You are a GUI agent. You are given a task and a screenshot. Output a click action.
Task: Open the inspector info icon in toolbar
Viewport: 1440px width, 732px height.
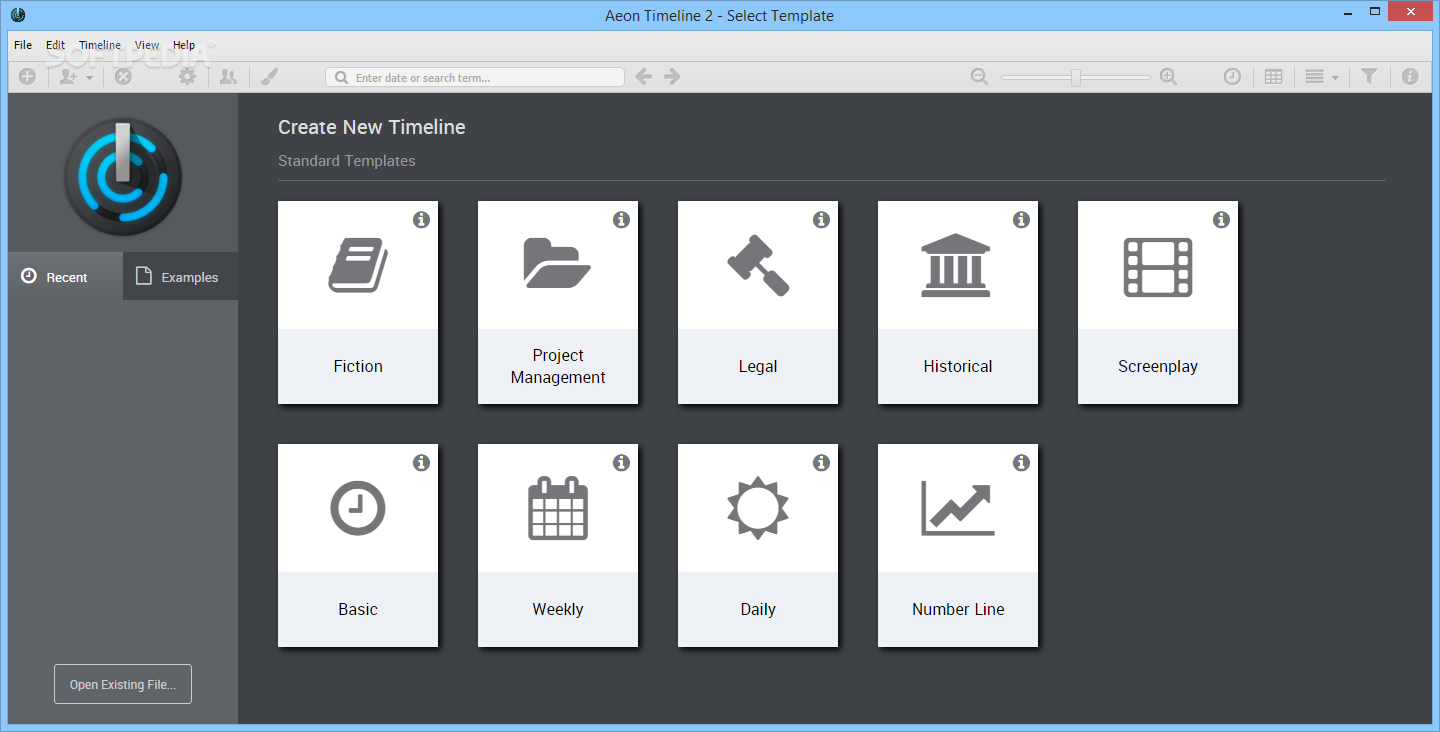(x=1410, y=76)
